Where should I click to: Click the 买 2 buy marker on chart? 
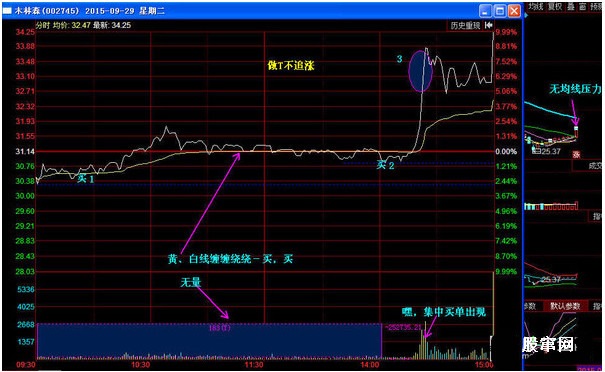[385, 165]
